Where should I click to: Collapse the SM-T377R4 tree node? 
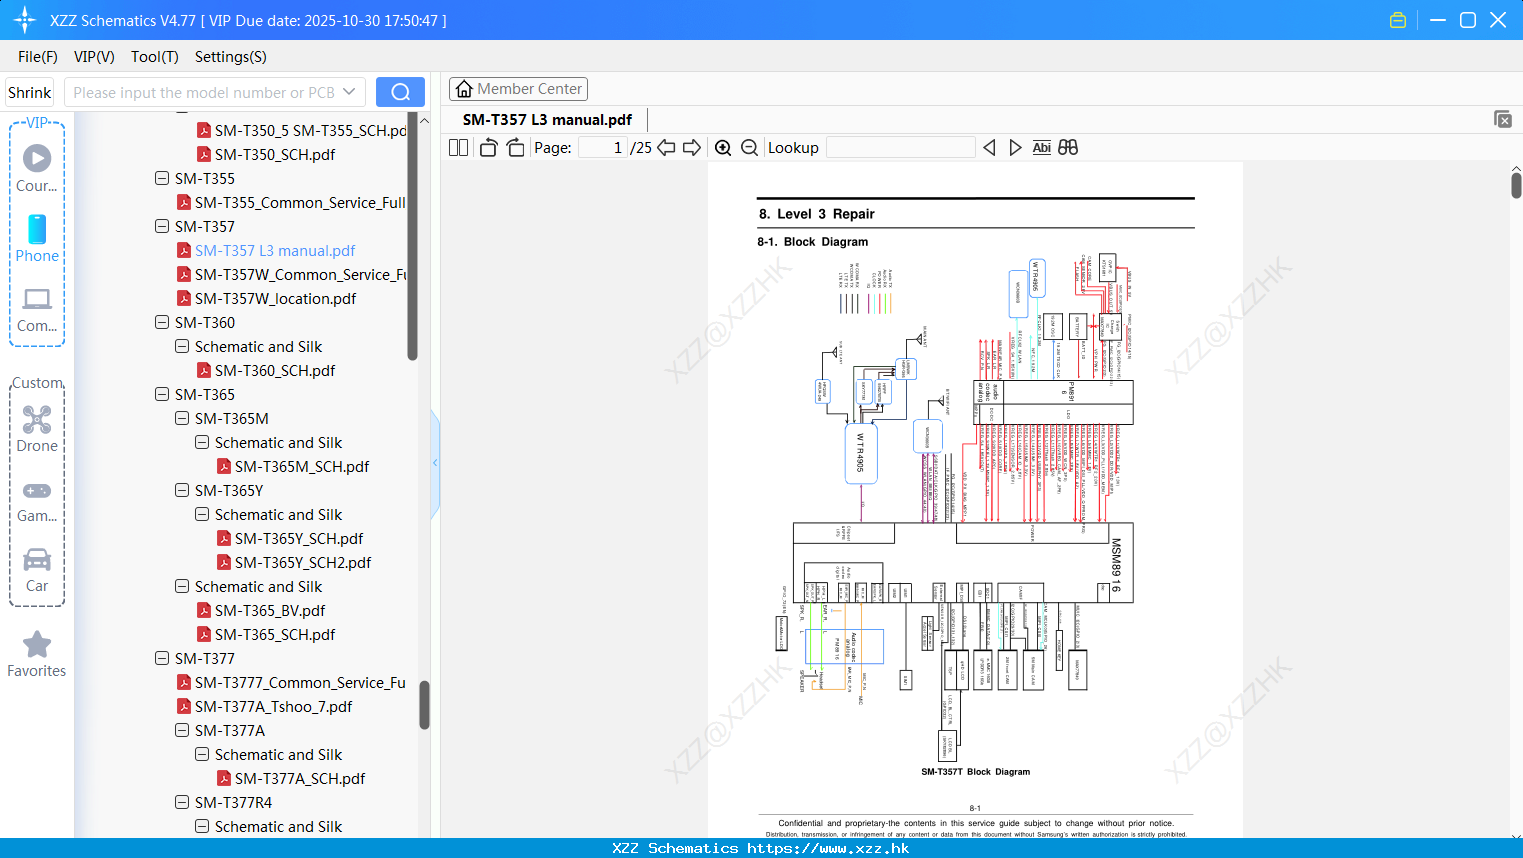(182, 803)
